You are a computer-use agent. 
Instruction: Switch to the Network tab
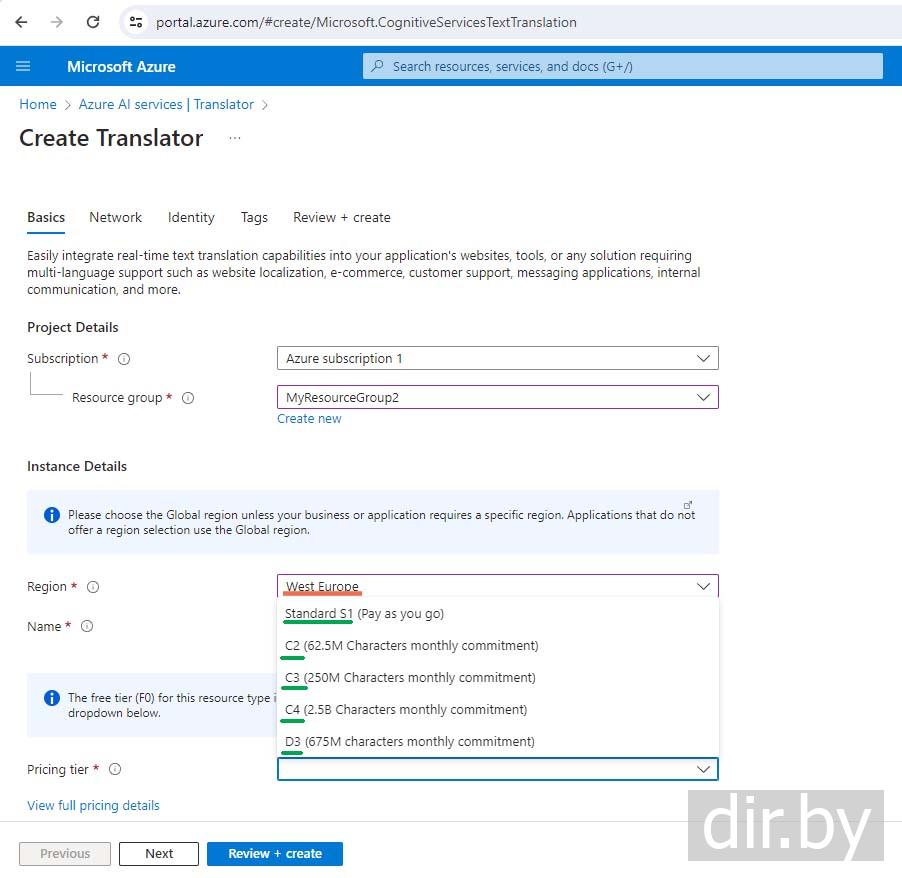[116, 217]
